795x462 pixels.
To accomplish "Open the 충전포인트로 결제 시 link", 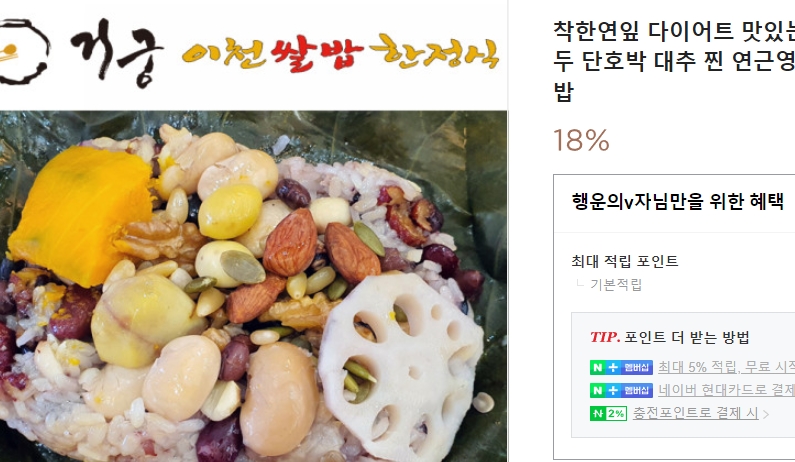I will pyautogui.click(x=695, y=413).
